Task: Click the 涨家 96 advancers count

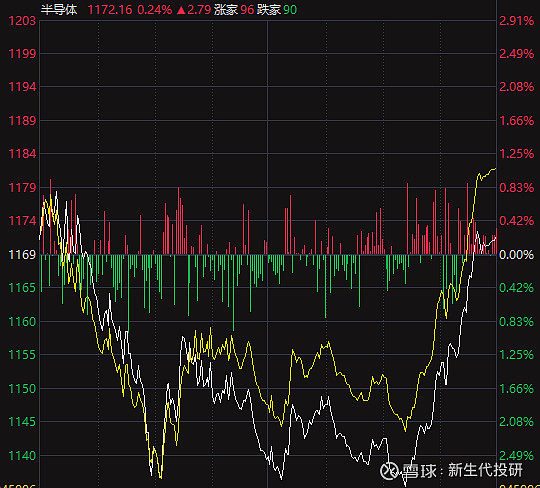Action: (234, 10)
